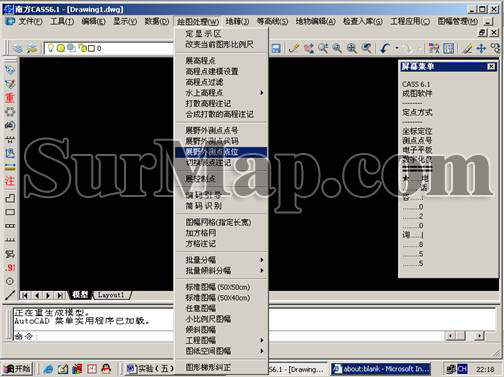Open the 工程应用(C) menu
The width and height of the screenshot is (504, 377).
point(410,21)
